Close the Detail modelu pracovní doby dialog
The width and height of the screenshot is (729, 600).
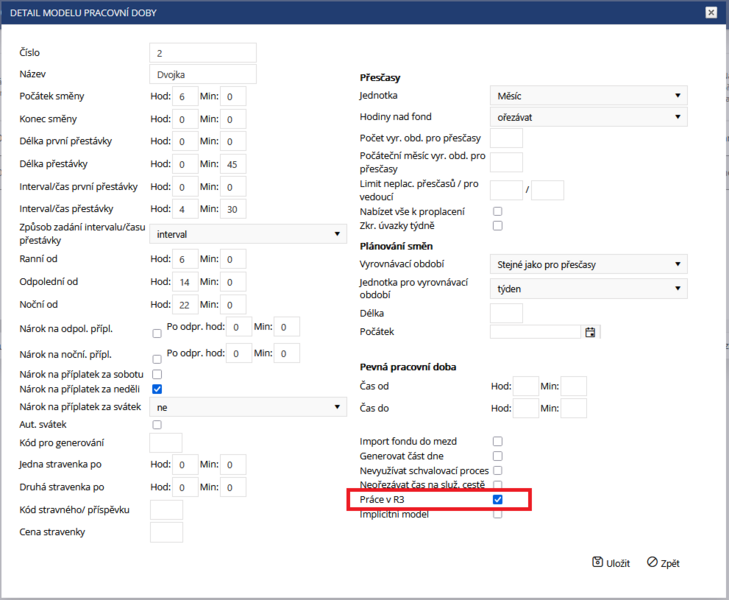(711, 13)
